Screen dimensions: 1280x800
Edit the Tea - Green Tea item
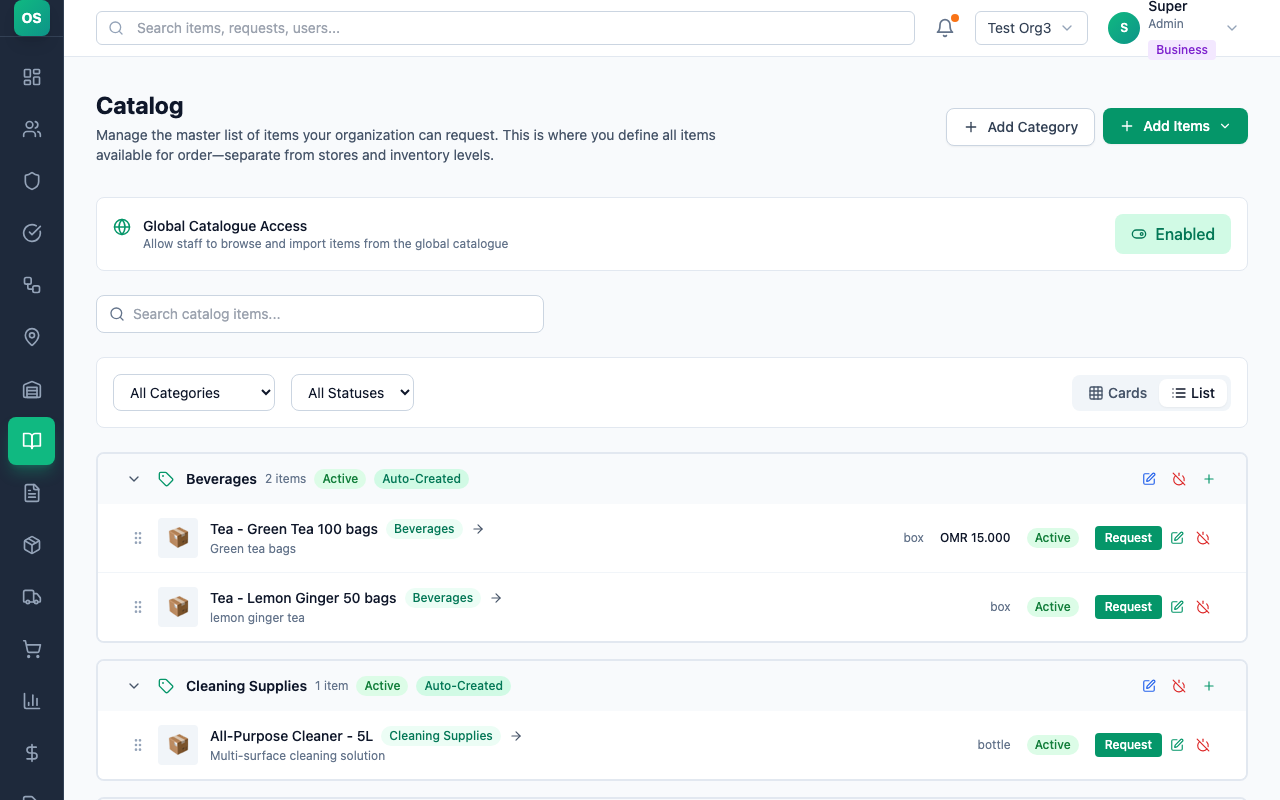coord(1177,538)
